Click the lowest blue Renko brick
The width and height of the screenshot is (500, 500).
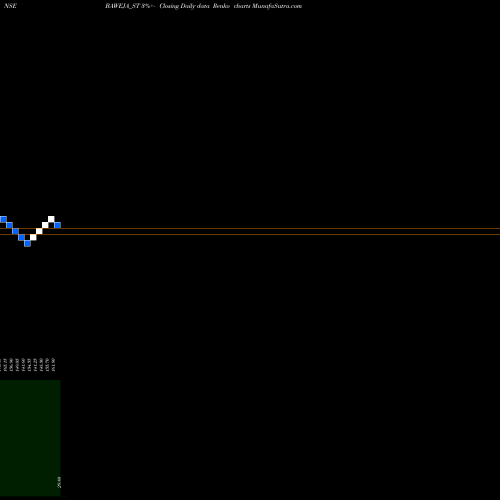(x=27, y=244)
